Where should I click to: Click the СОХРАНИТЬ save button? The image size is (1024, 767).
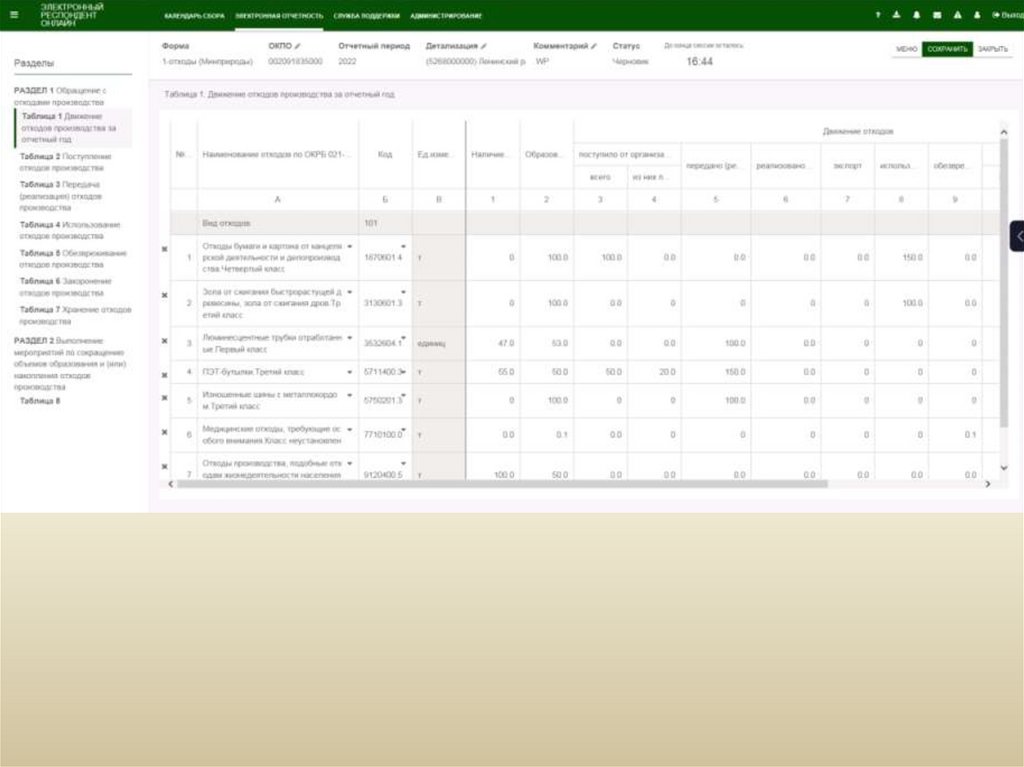click(947, 49)
